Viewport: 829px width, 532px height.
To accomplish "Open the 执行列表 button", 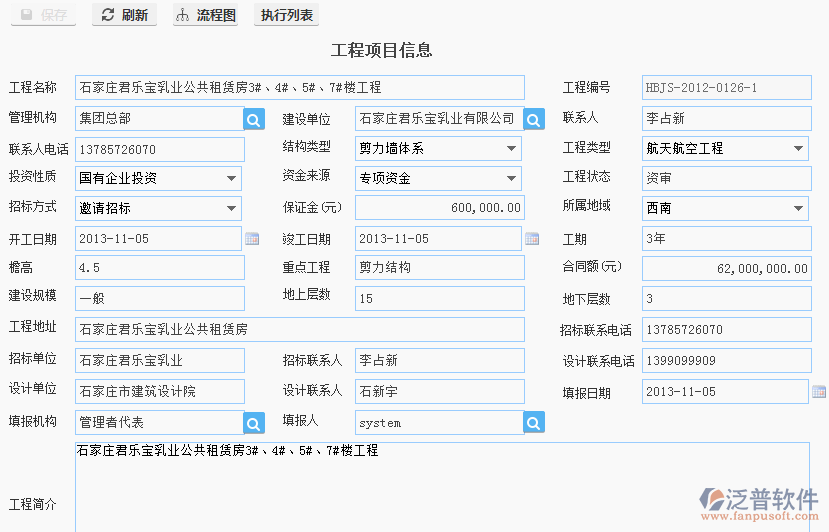I will point(286,15).
